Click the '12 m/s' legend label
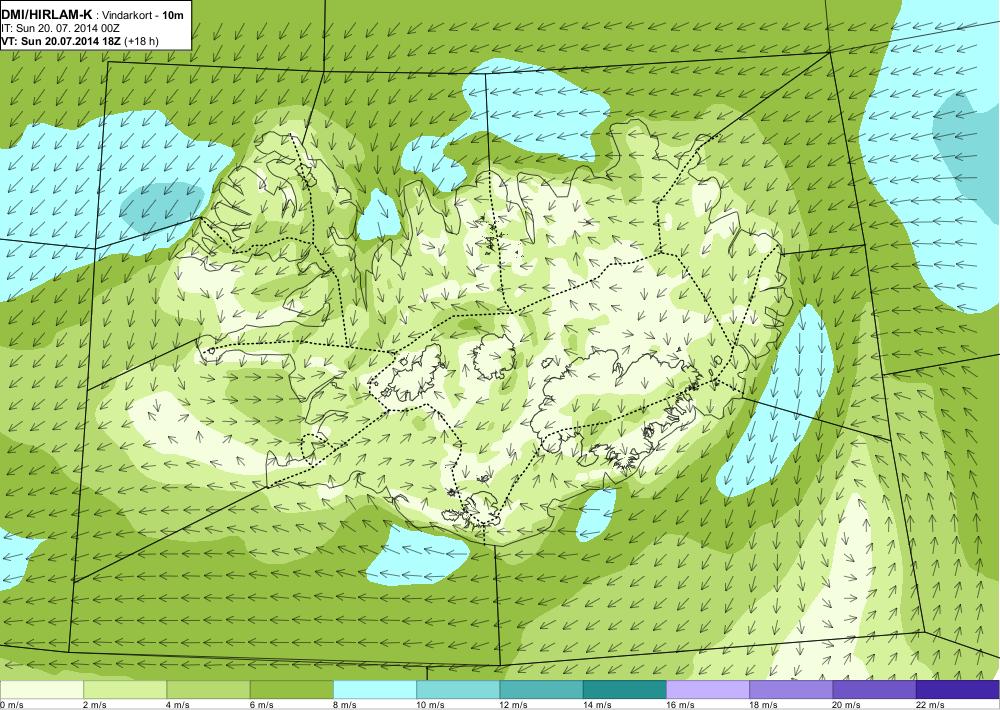The image size is (1000, 710). (x=513, y=705)
